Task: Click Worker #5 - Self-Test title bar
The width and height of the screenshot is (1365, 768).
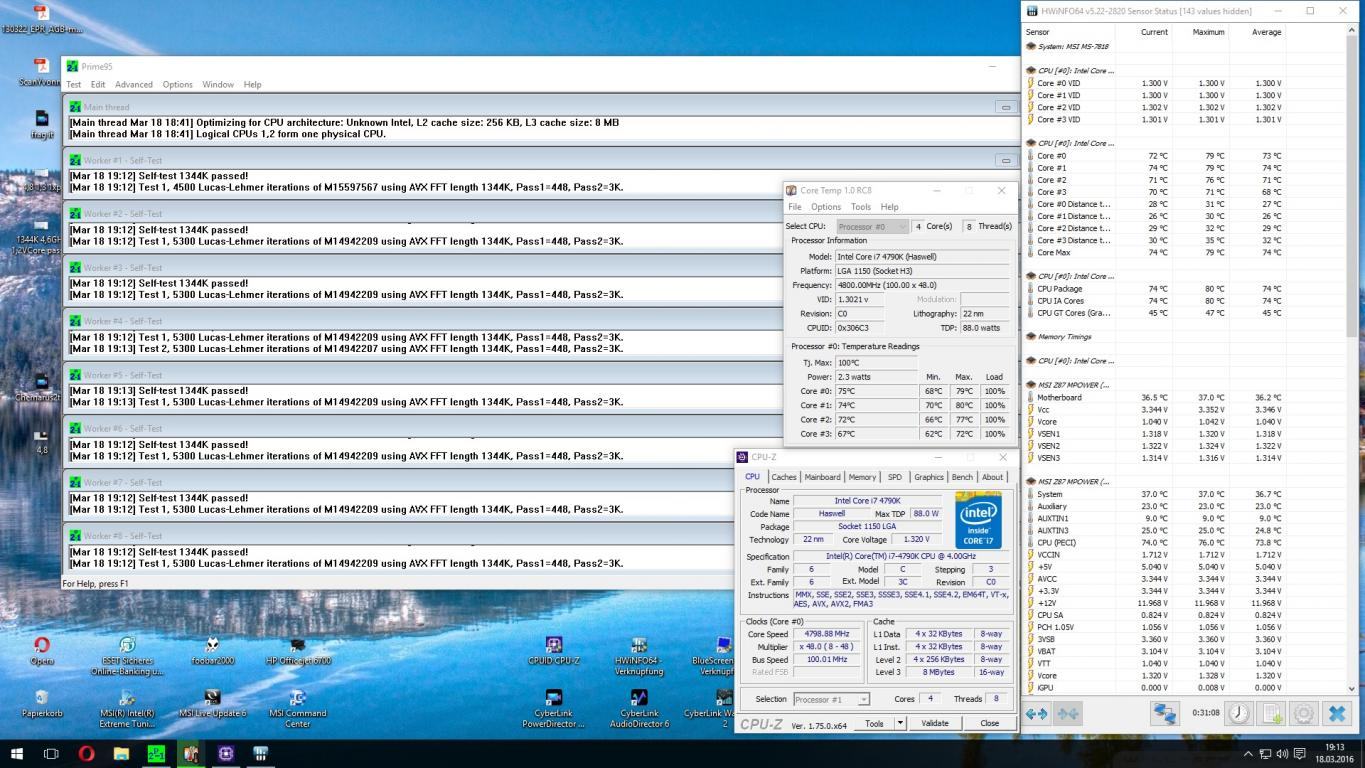Action: (542, 374)
